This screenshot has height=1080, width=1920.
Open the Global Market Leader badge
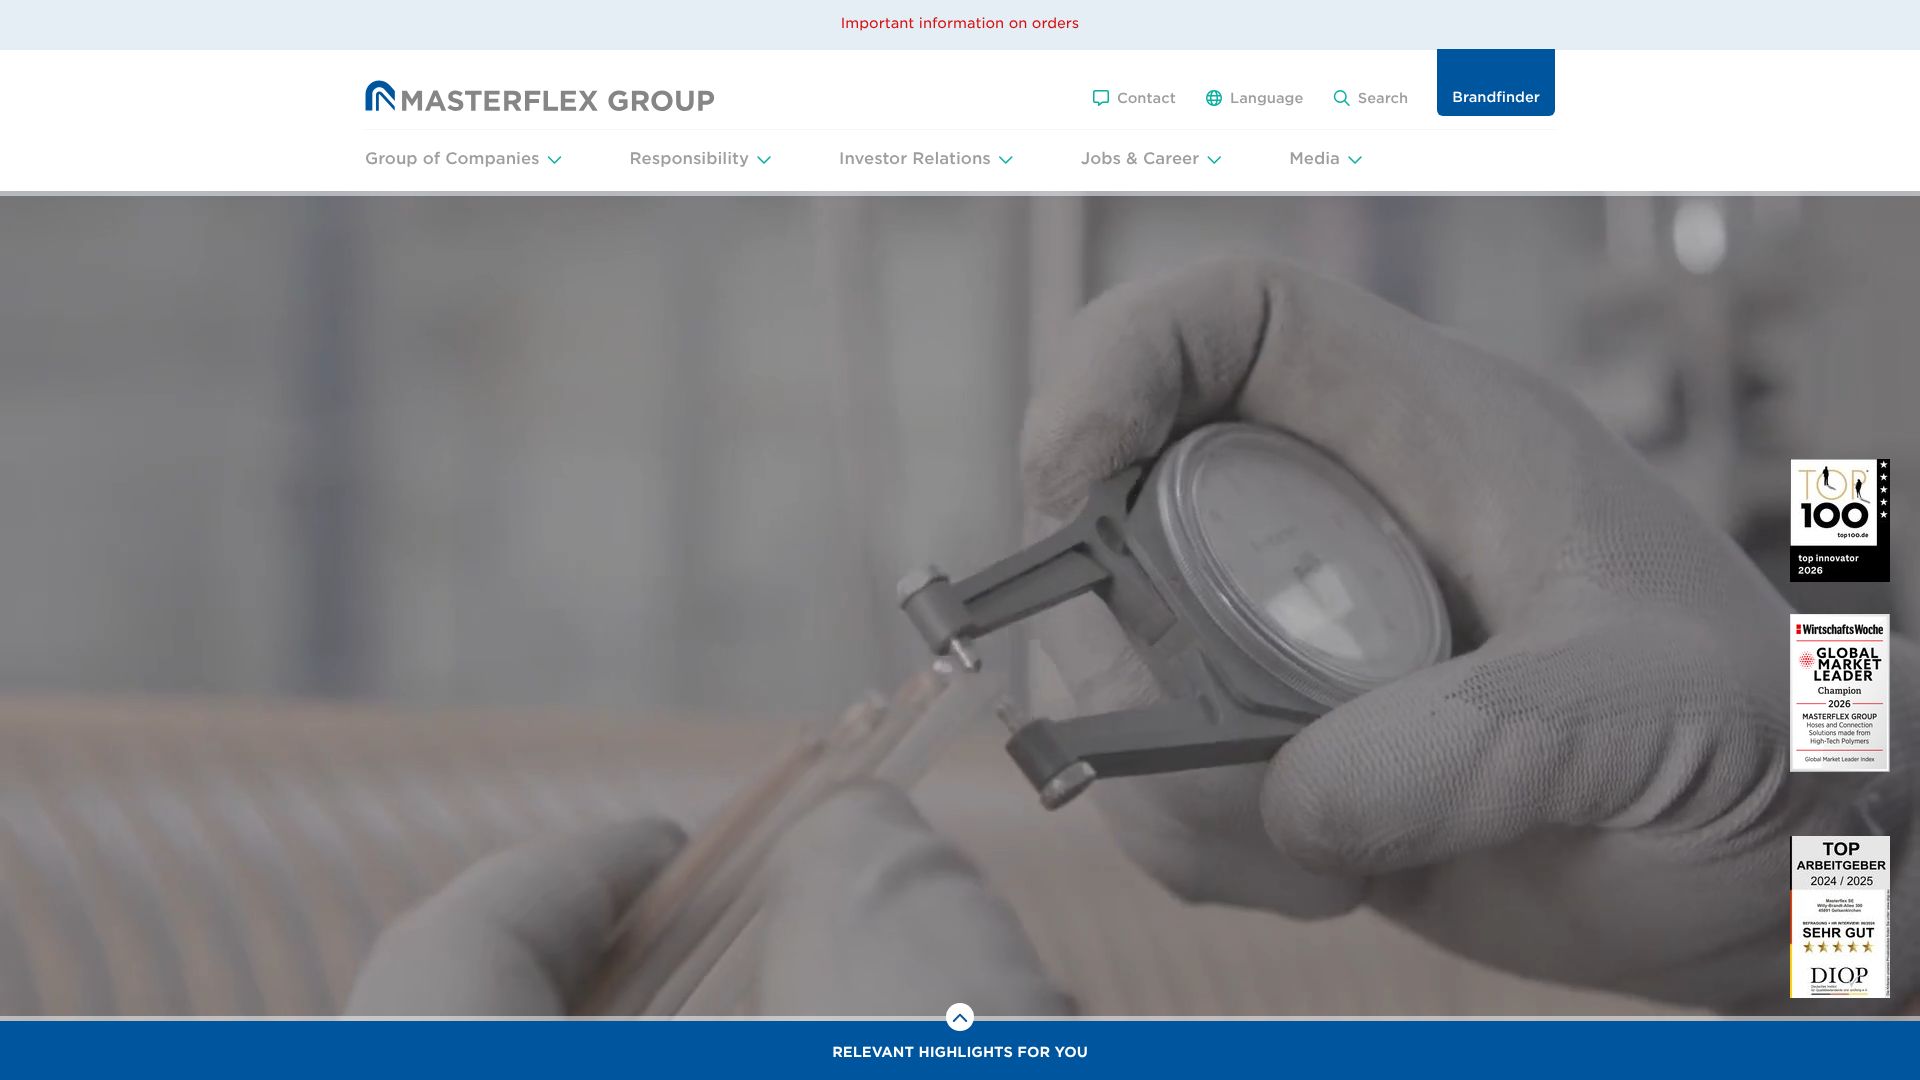click(1839, 692)
